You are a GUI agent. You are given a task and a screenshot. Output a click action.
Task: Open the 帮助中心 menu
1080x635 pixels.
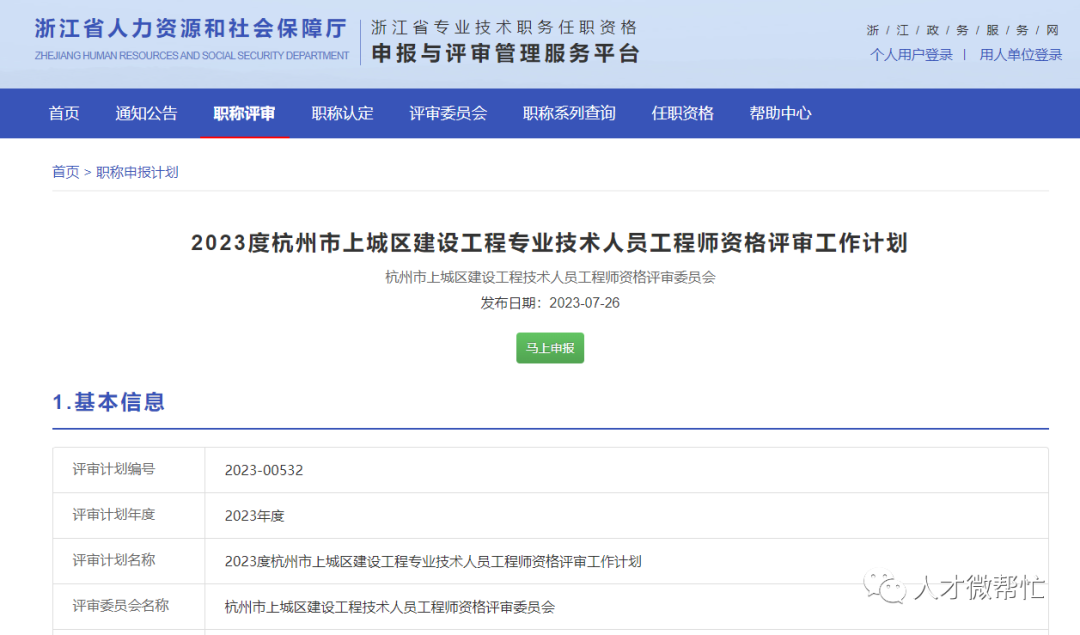pyautogui.click(x=780, y=113)
